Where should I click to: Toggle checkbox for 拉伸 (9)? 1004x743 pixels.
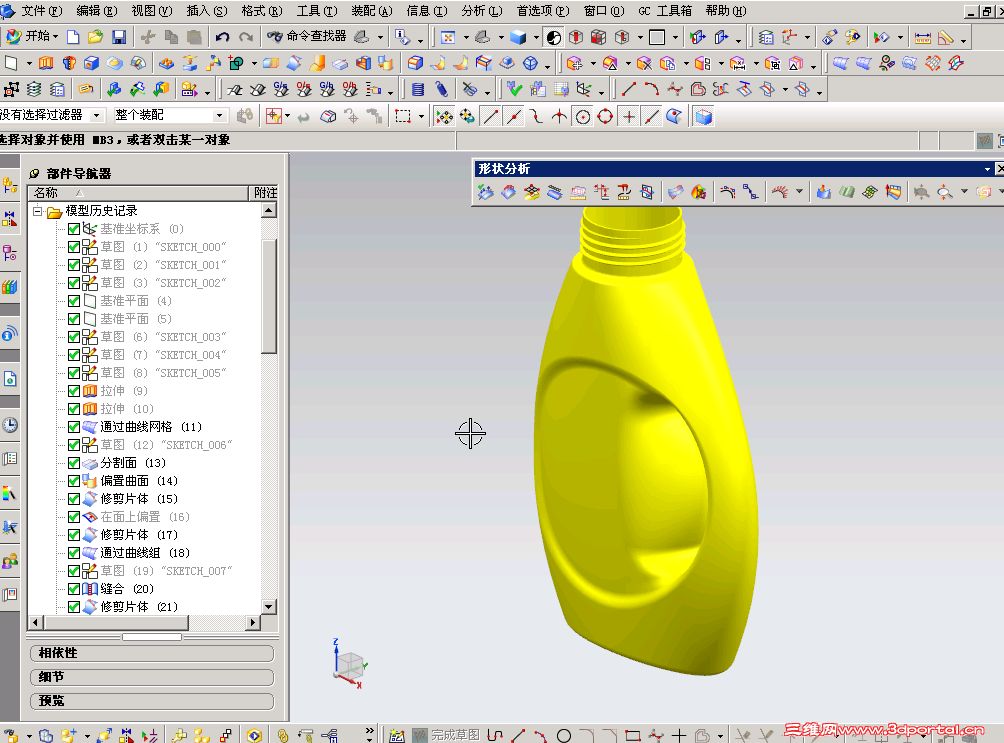pos(74,391)
